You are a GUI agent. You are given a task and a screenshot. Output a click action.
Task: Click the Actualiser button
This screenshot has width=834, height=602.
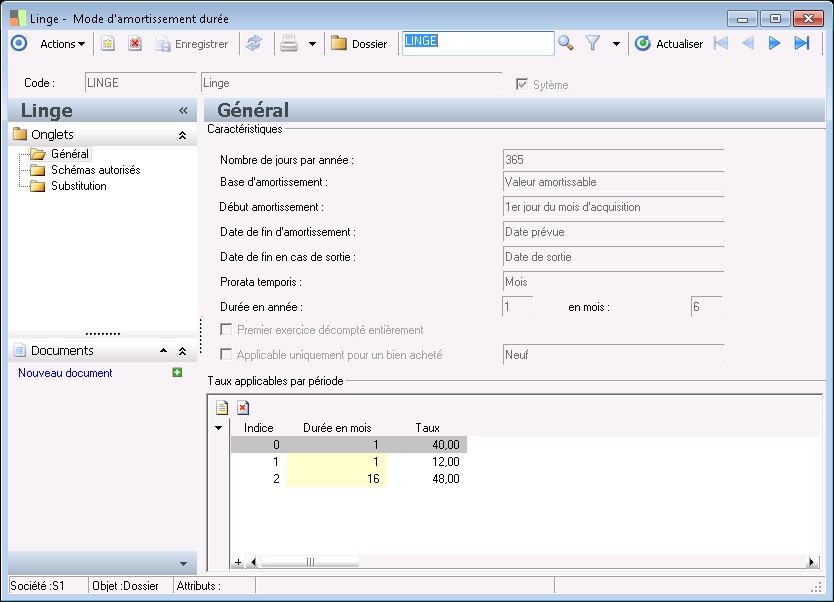point(669,44)
